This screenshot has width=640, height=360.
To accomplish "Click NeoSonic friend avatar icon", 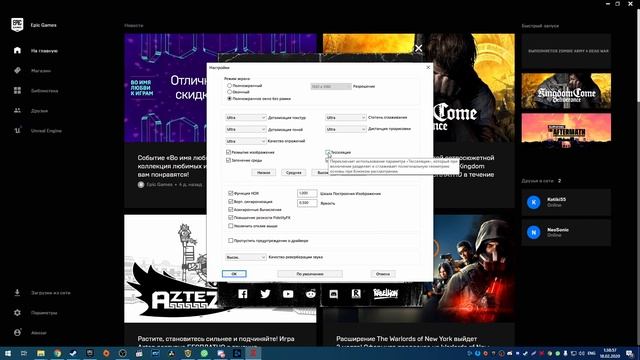I will (x=533, y=232).
